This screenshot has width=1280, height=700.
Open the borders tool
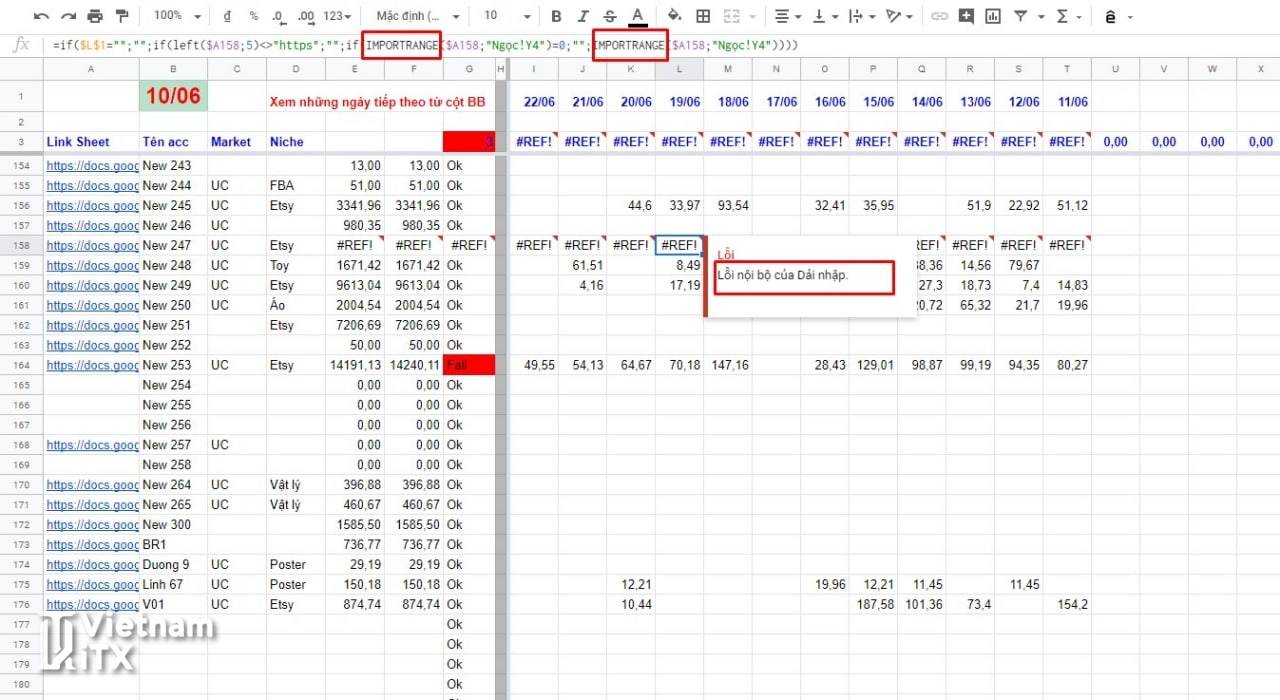click(703, 16)
